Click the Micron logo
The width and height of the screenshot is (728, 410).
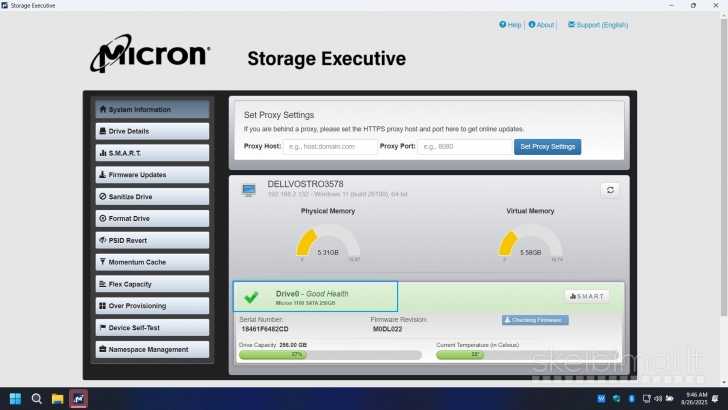coord(150,53)
